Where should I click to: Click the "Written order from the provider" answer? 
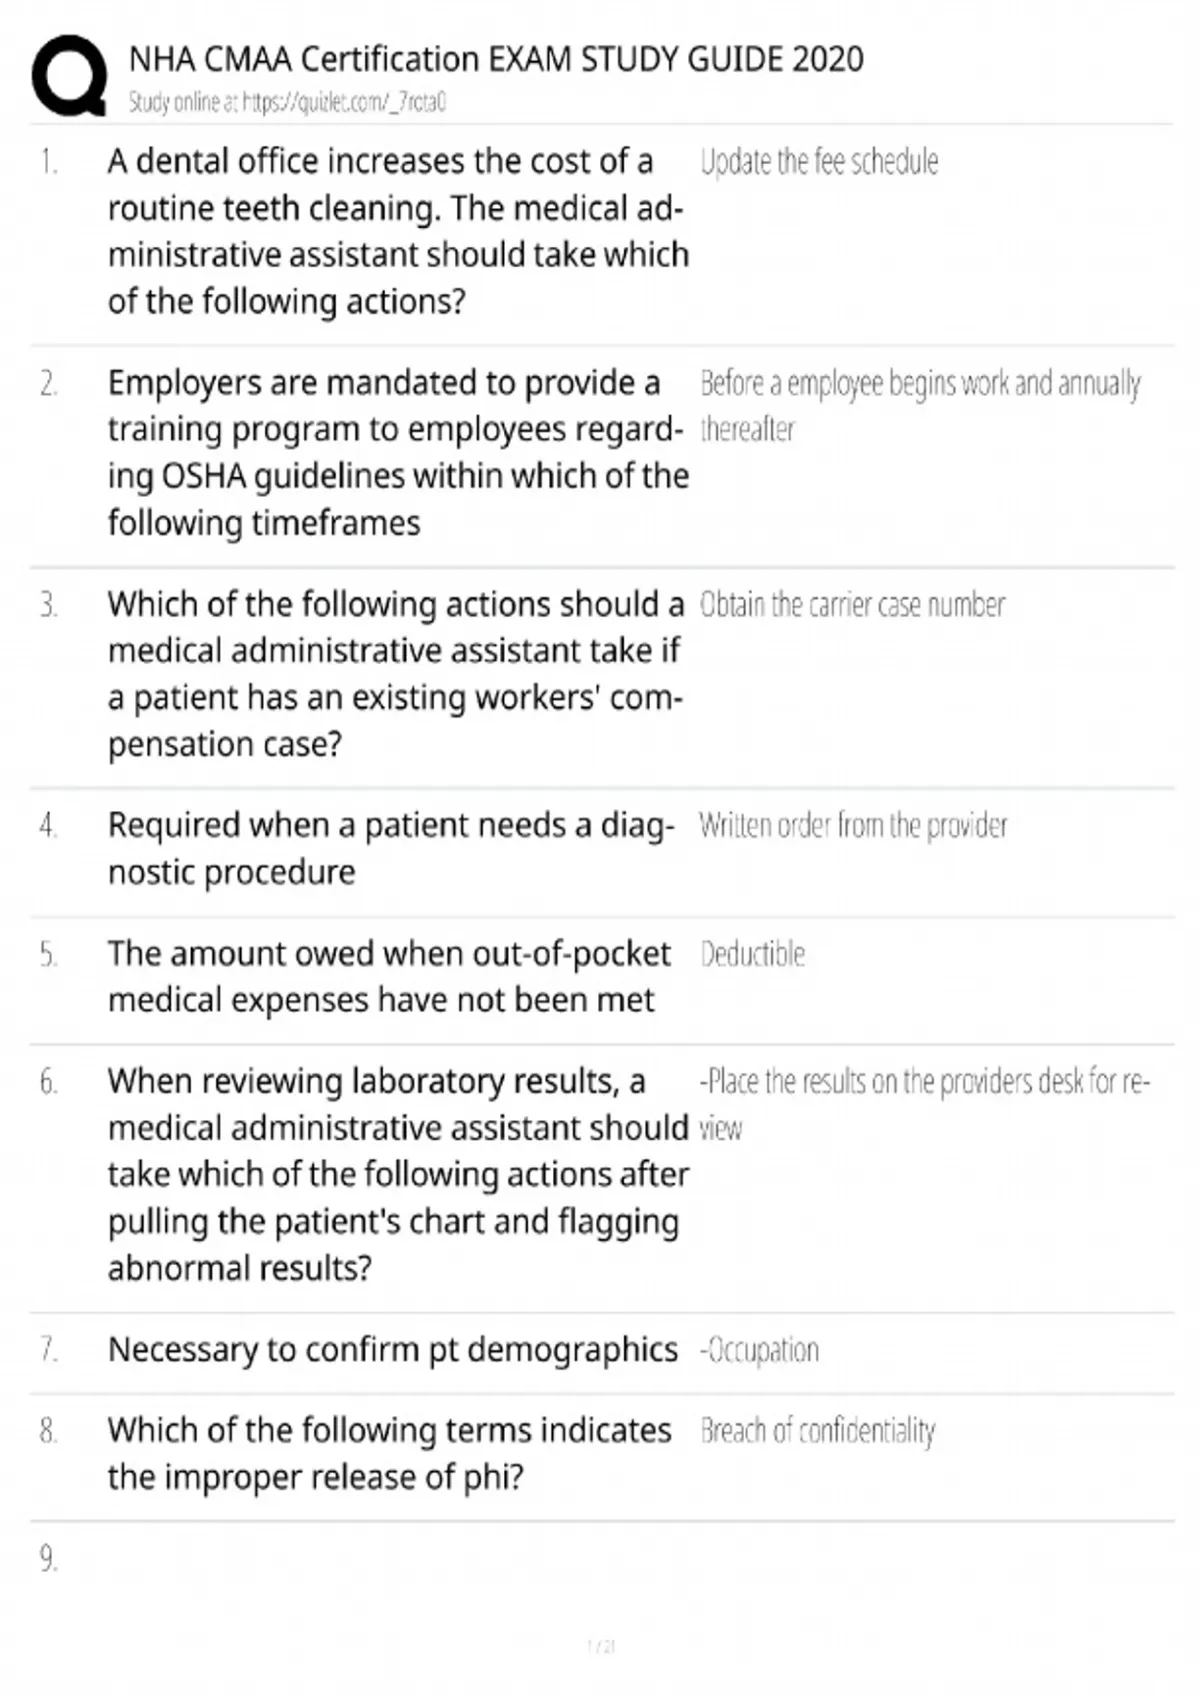853,826
